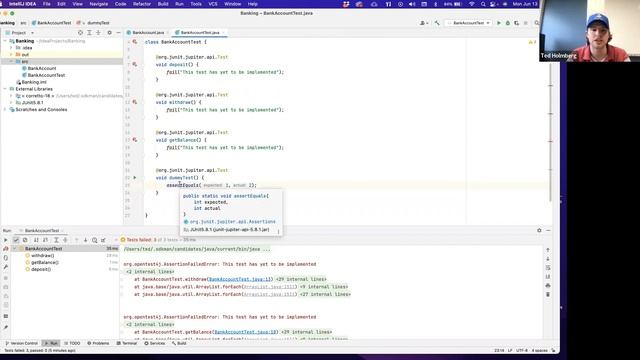Toggle Show Passed tests checkmark button
640x360 pixels.
(16, 240)
